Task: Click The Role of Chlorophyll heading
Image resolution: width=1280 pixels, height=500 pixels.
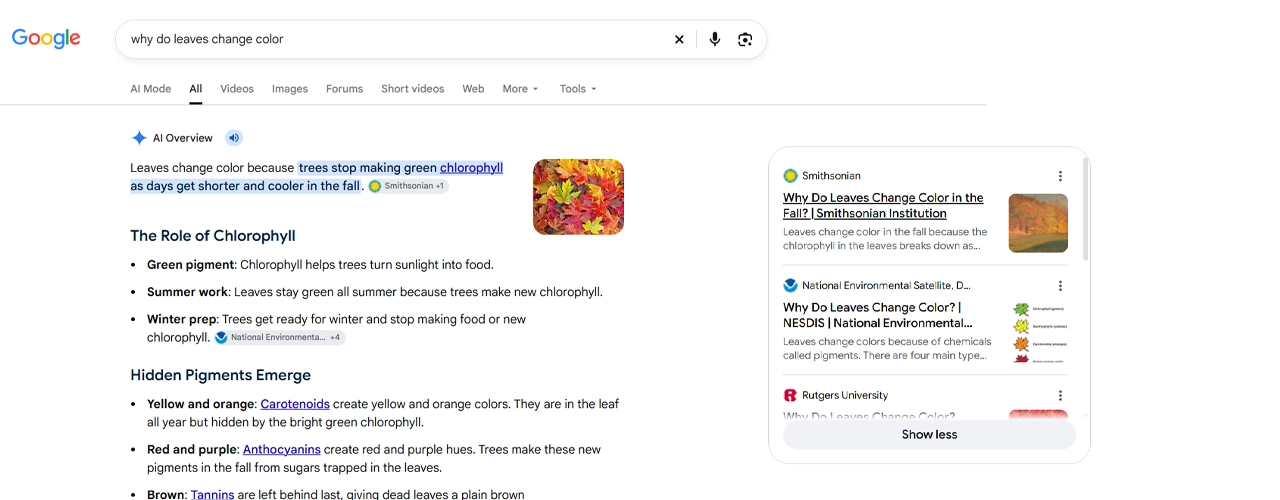Action: coord(213,236)
